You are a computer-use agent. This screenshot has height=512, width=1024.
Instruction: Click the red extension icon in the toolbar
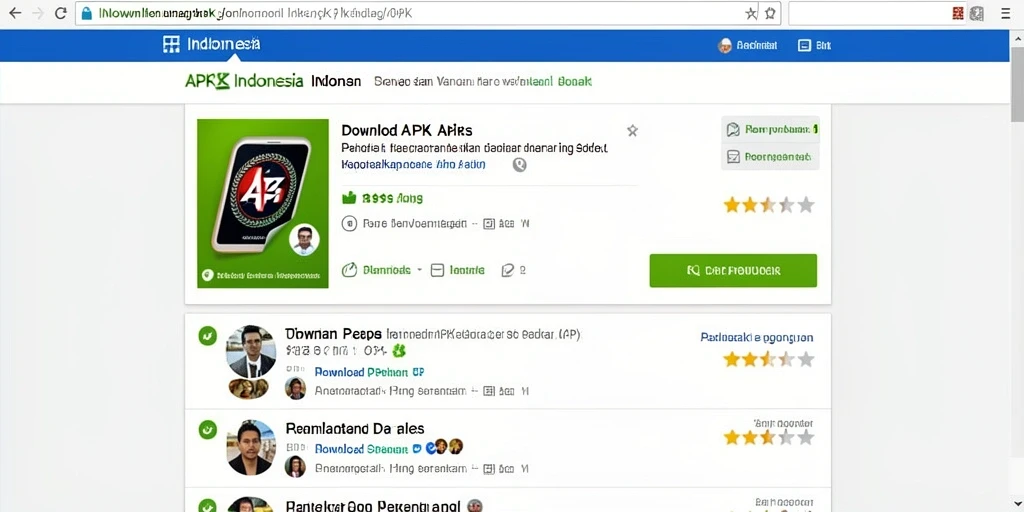coord(958,13)
